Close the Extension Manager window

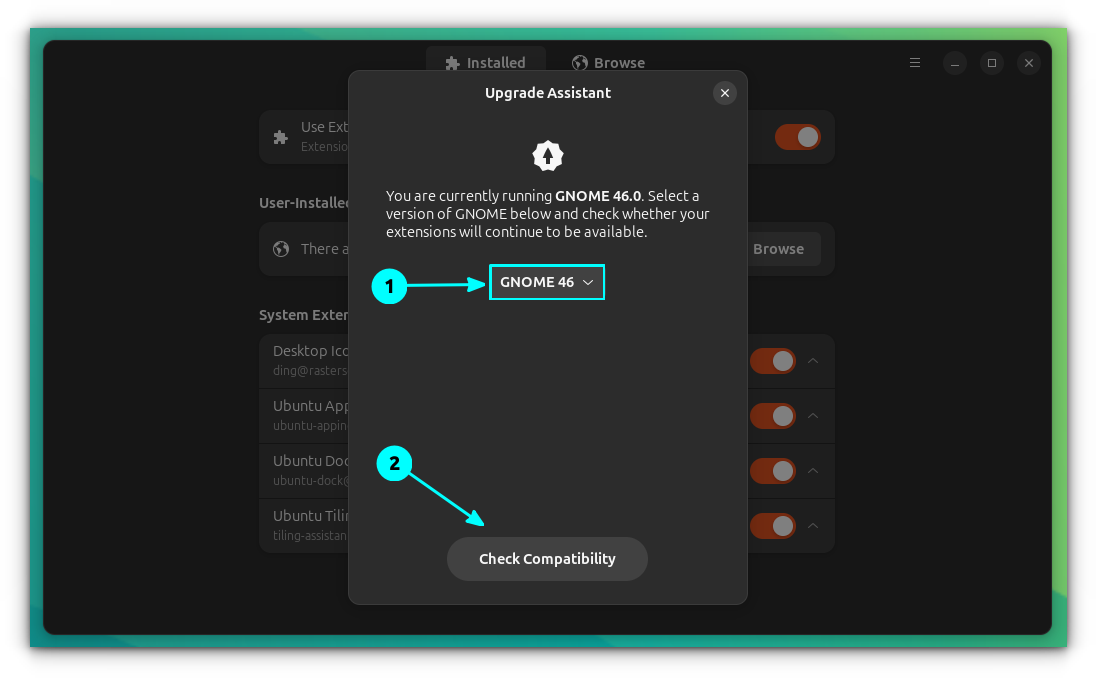tap(1029, 63)
